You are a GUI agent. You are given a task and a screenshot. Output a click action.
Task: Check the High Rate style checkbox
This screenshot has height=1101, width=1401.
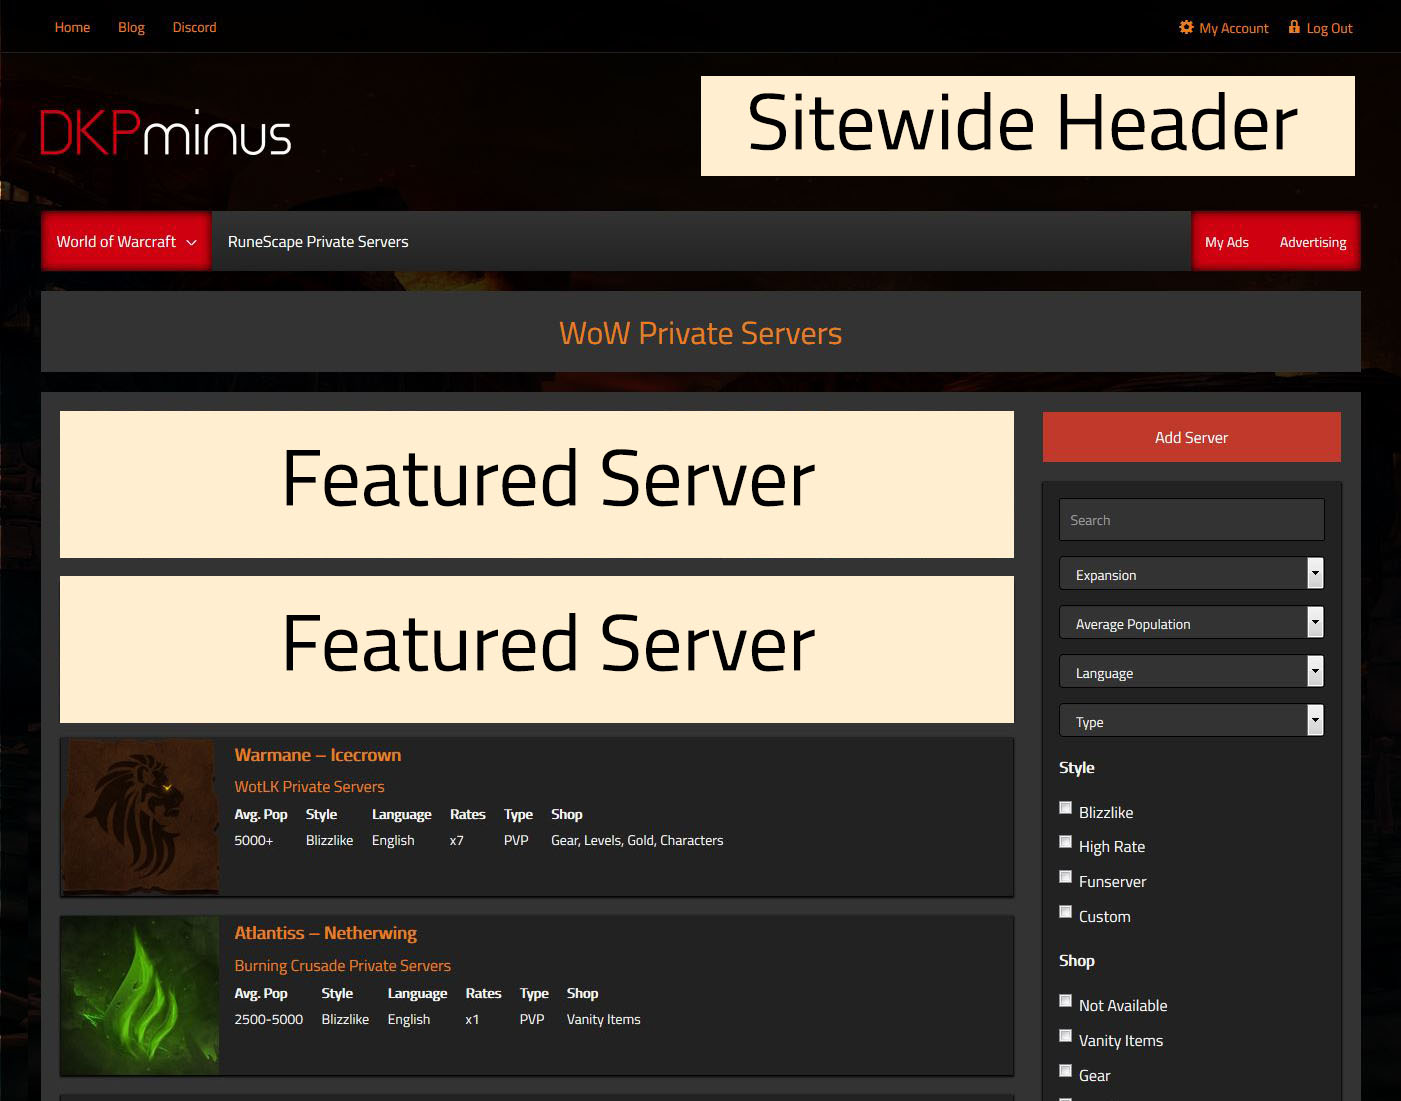(x=1065, y=842)
